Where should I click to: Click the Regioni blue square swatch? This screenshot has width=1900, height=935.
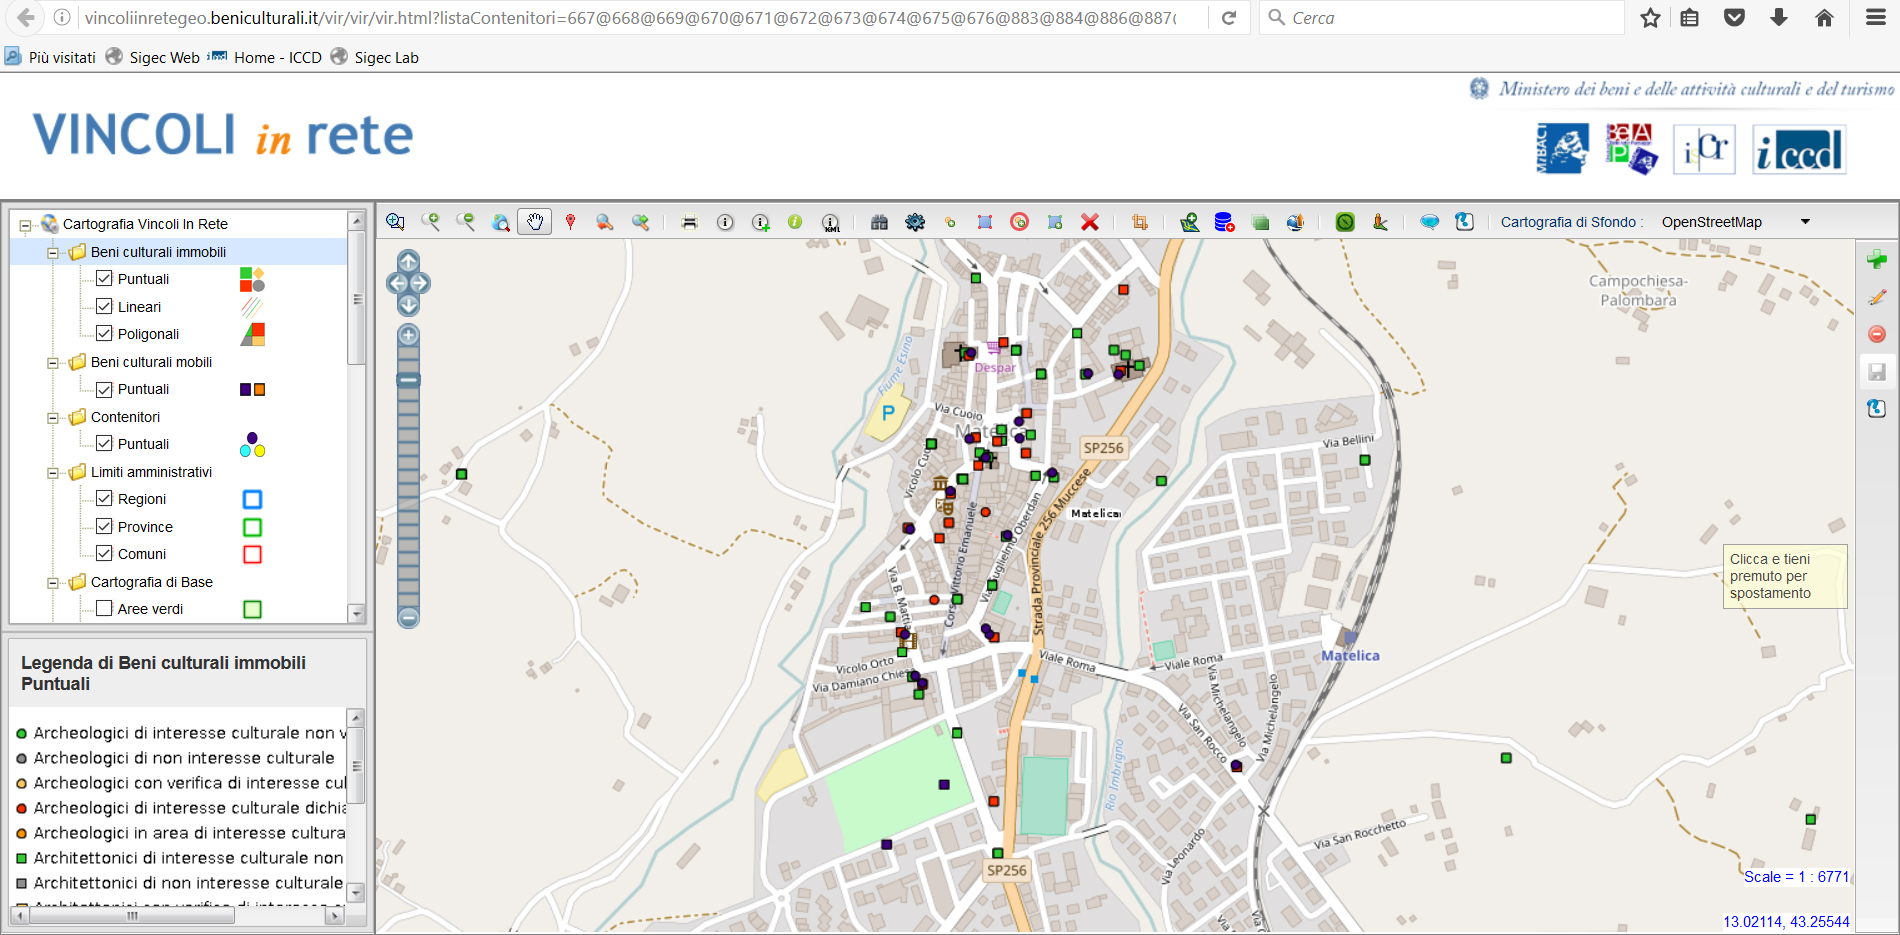tap(252, 499)
